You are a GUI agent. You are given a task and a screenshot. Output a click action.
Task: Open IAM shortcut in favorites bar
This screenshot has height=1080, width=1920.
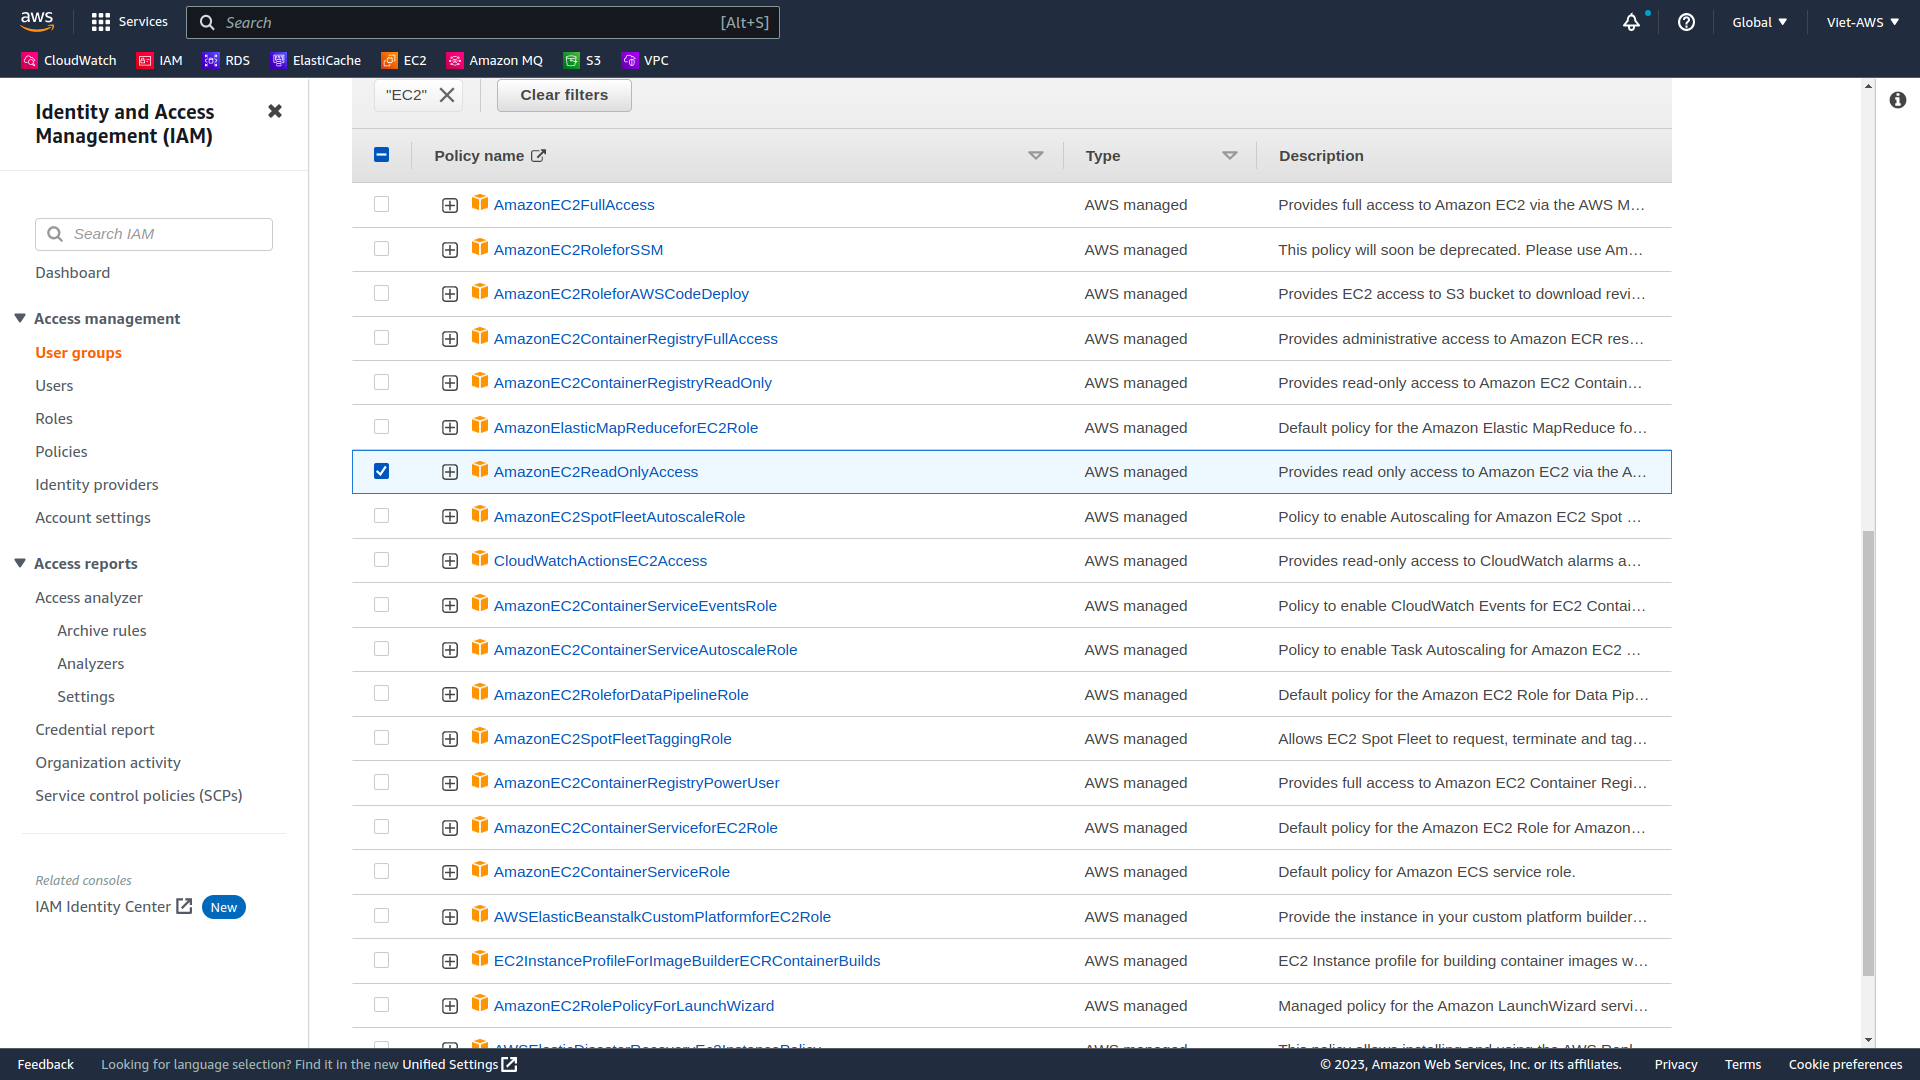(160, 60)
